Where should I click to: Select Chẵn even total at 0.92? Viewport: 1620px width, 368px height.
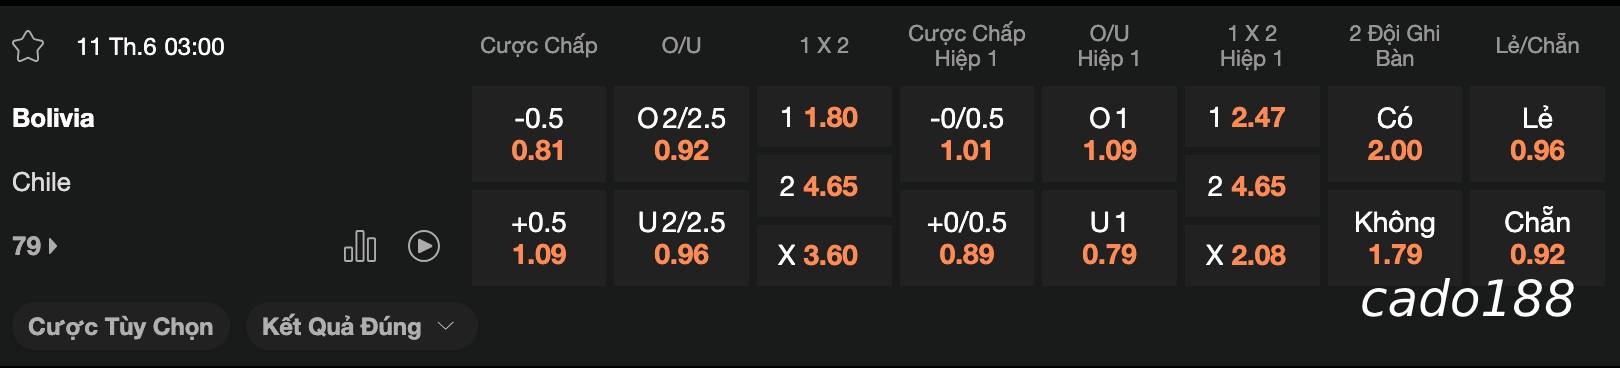(1537, 238)
